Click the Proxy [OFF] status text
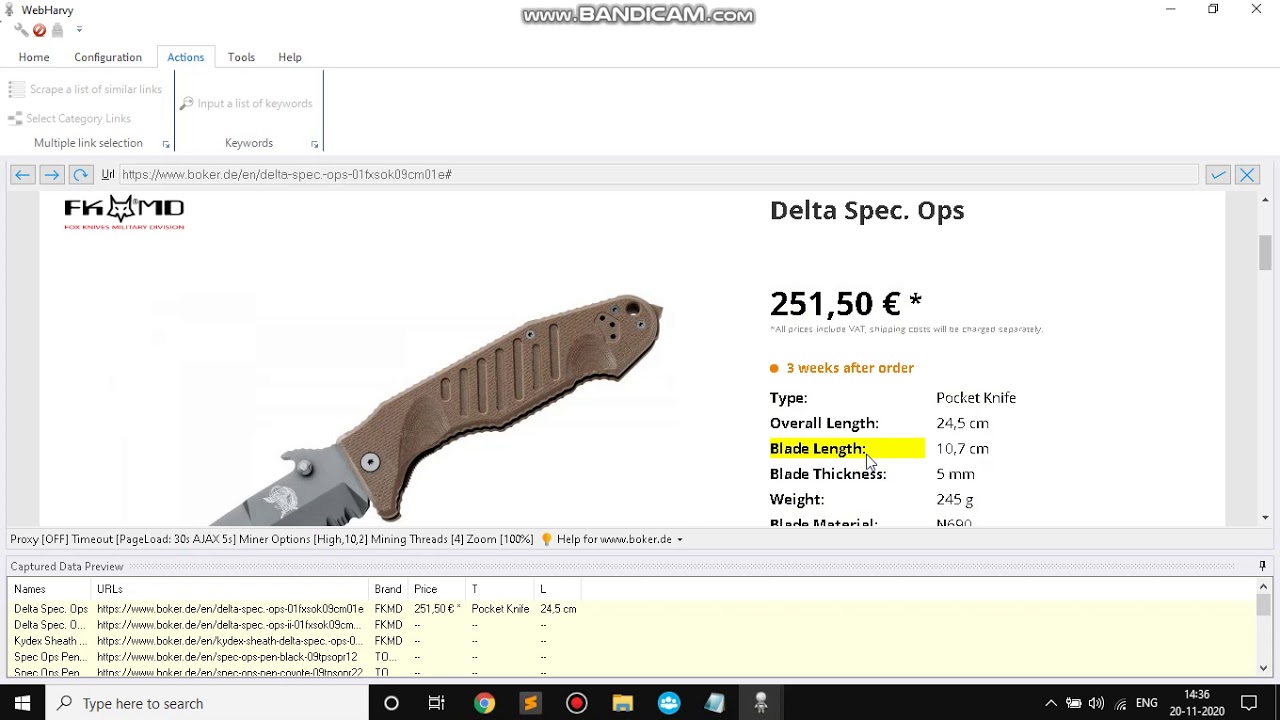This screenshot has height=720, width=1280. (40, 539)
